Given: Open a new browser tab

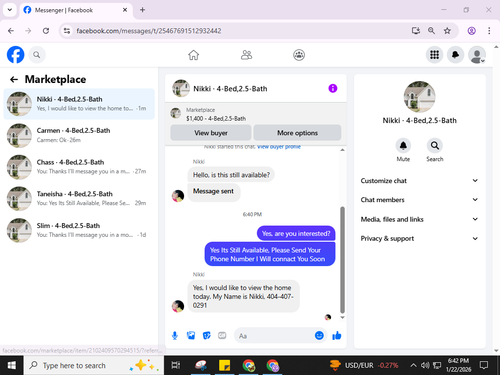Looking at the screenshot, I should 142,10.
